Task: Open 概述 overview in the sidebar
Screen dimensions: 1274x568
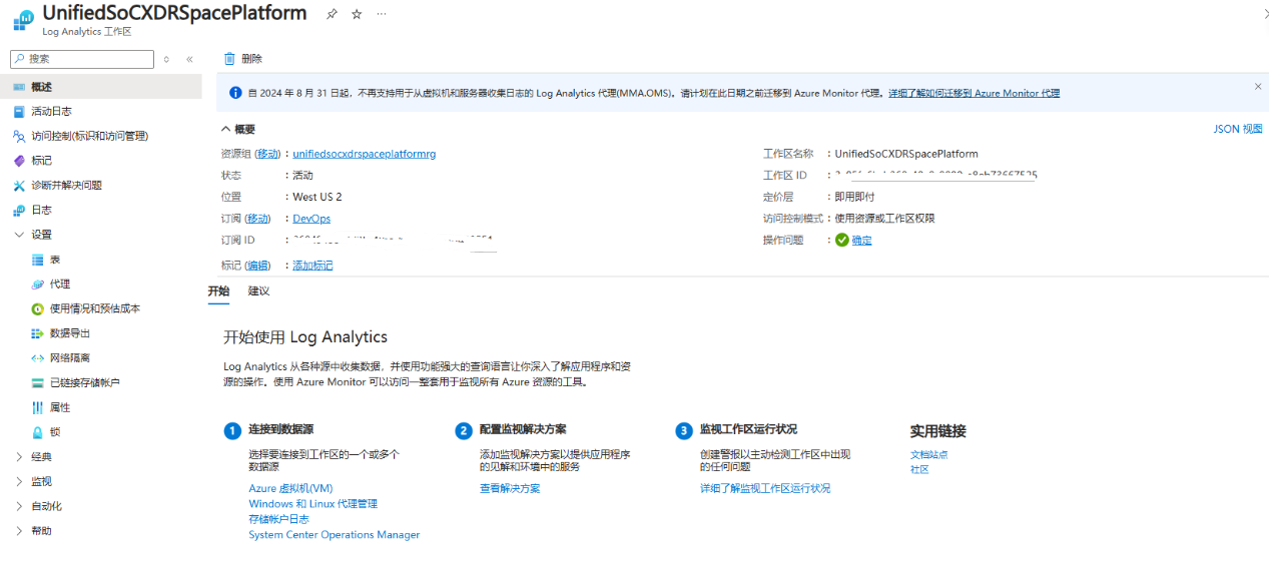Action: point(100,87)
